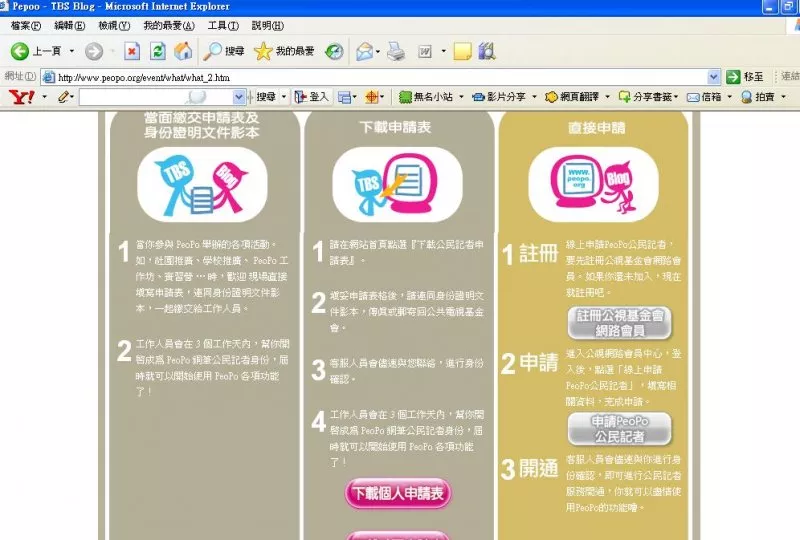Click the 移至 Go button
Viewport: 800px width, 540px height.
coord(745,77)
